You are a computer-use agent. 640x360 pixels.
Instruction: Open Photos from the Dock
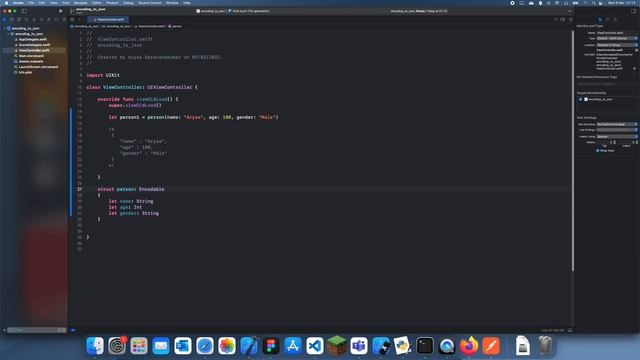227,346
